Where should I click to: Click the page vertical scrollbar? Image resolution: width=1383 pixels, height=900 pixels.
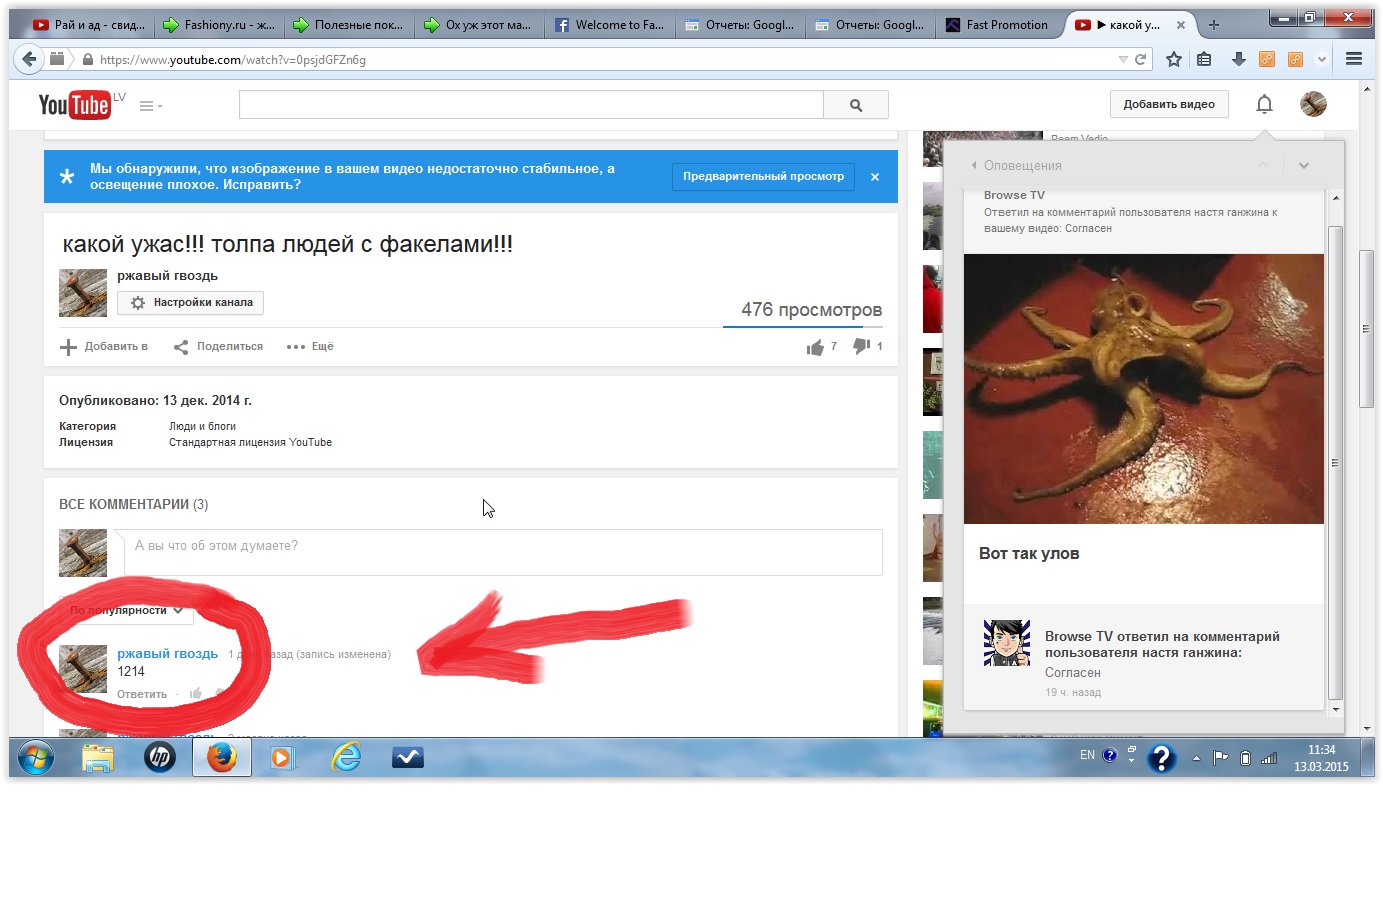(x=1366, y=329)
